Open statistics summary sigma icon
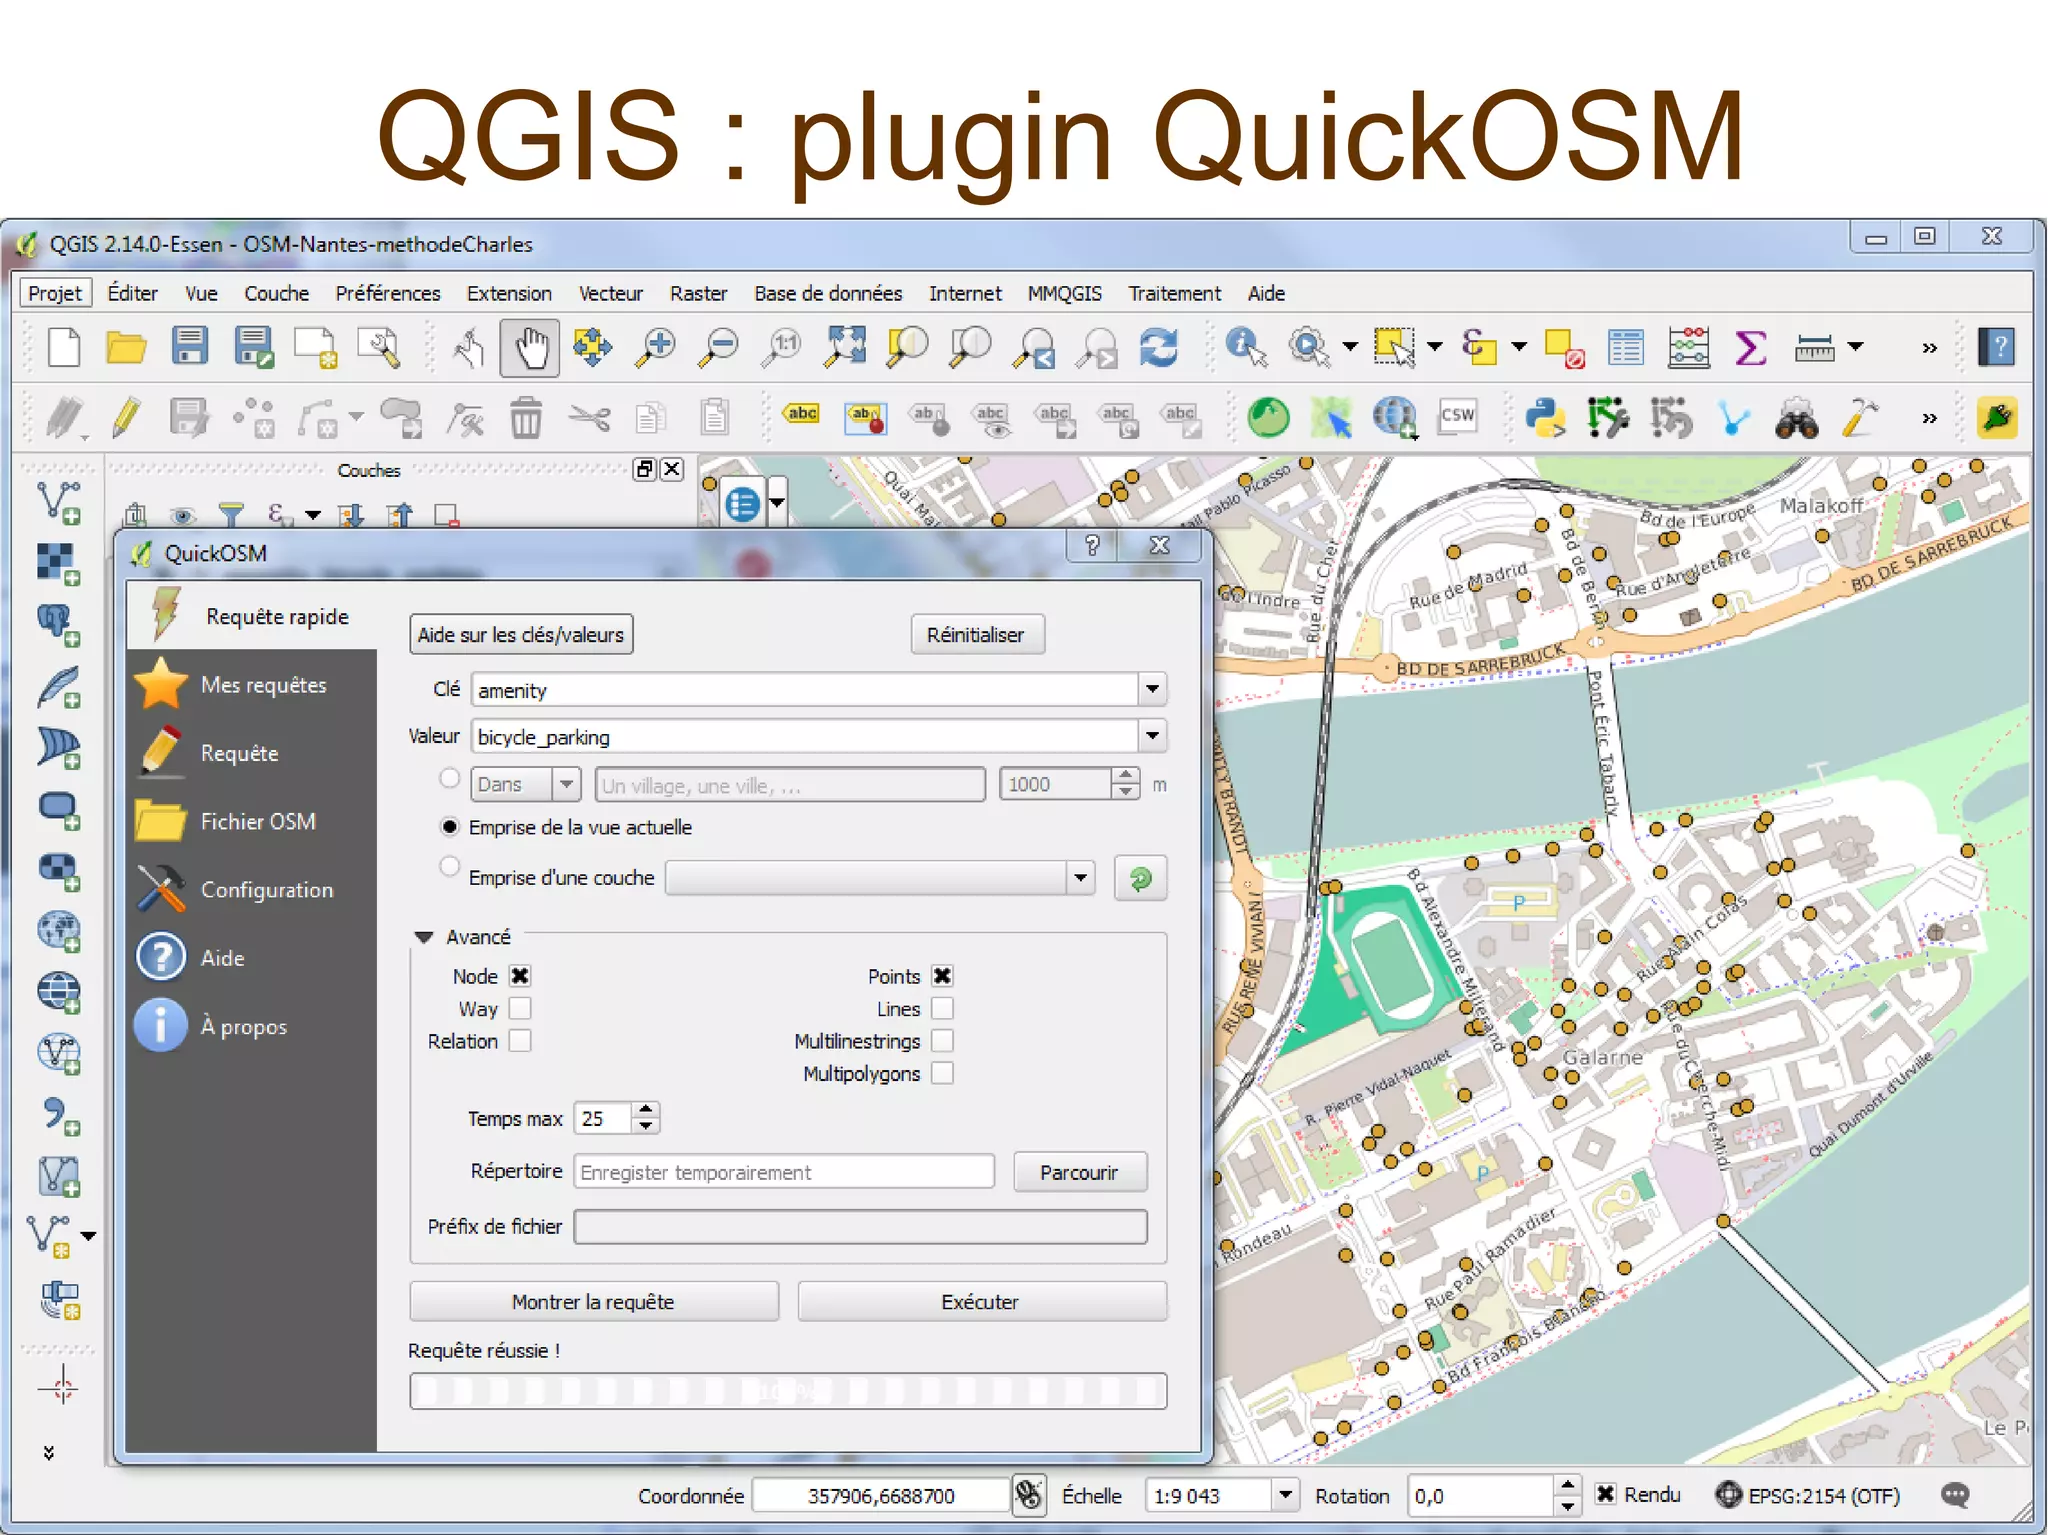This screenshot has width=2048, height=1535. point(1750,348)
